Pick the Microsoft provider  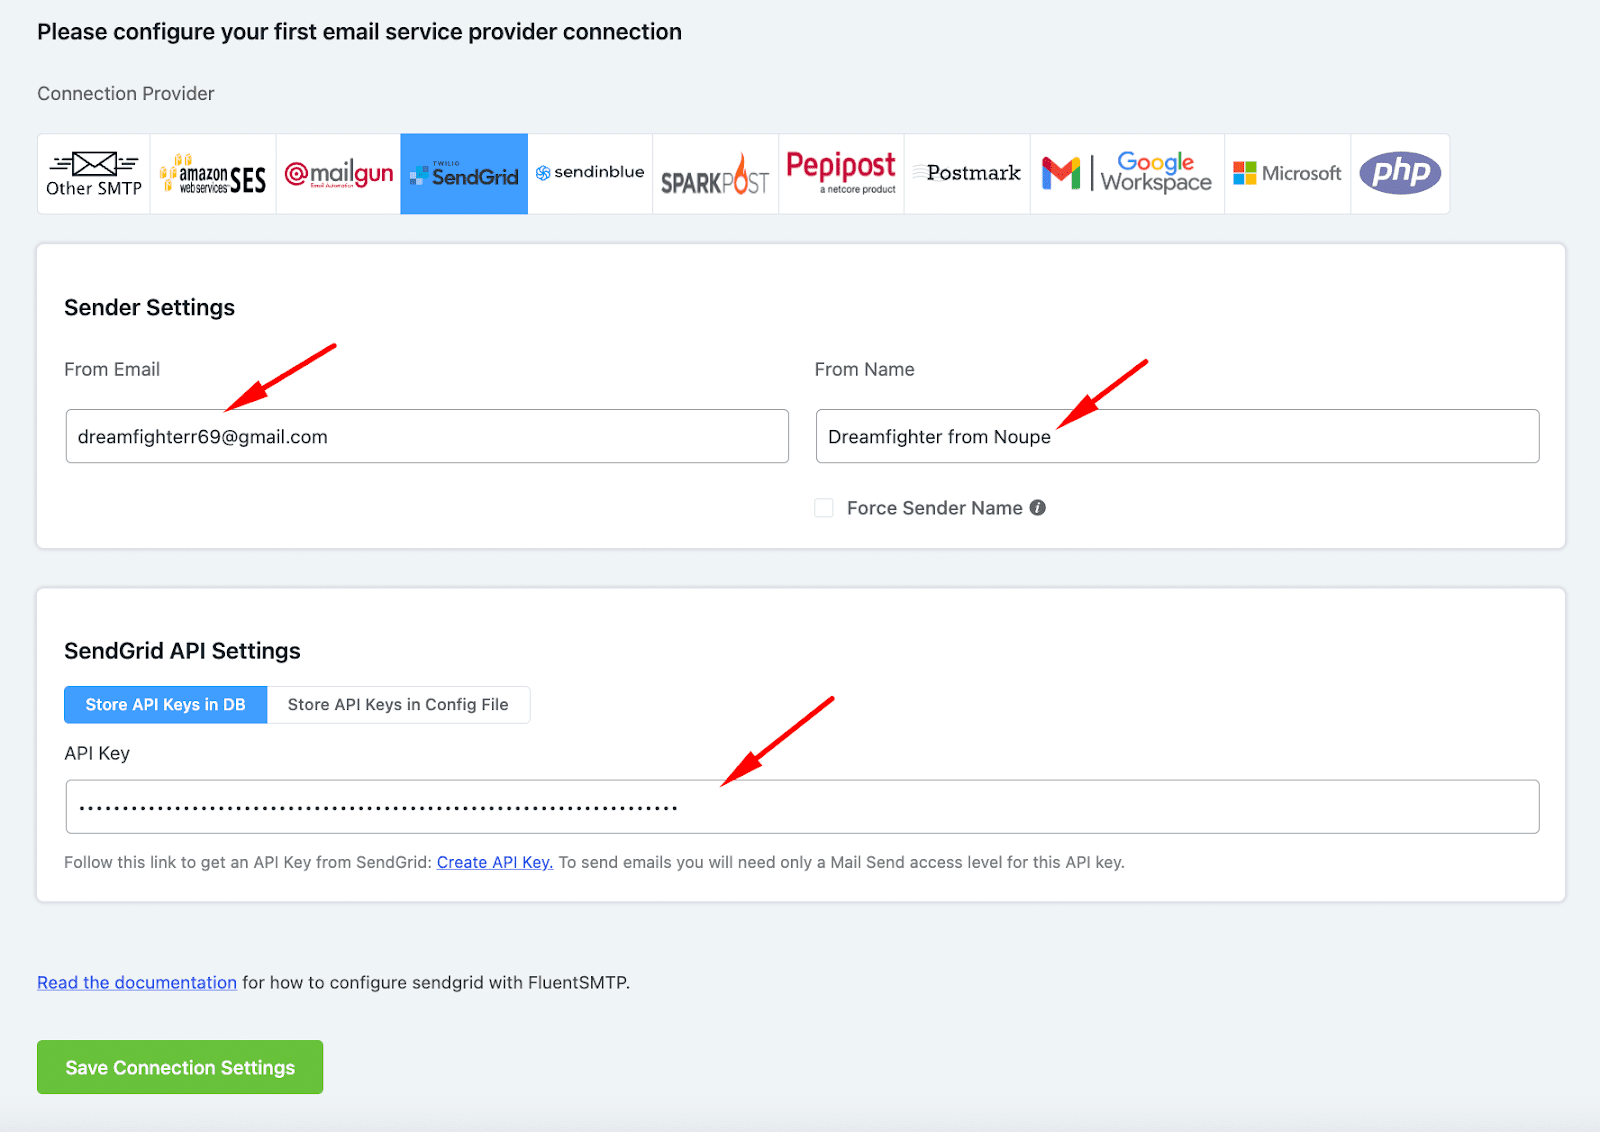(x=1287, y=174)
